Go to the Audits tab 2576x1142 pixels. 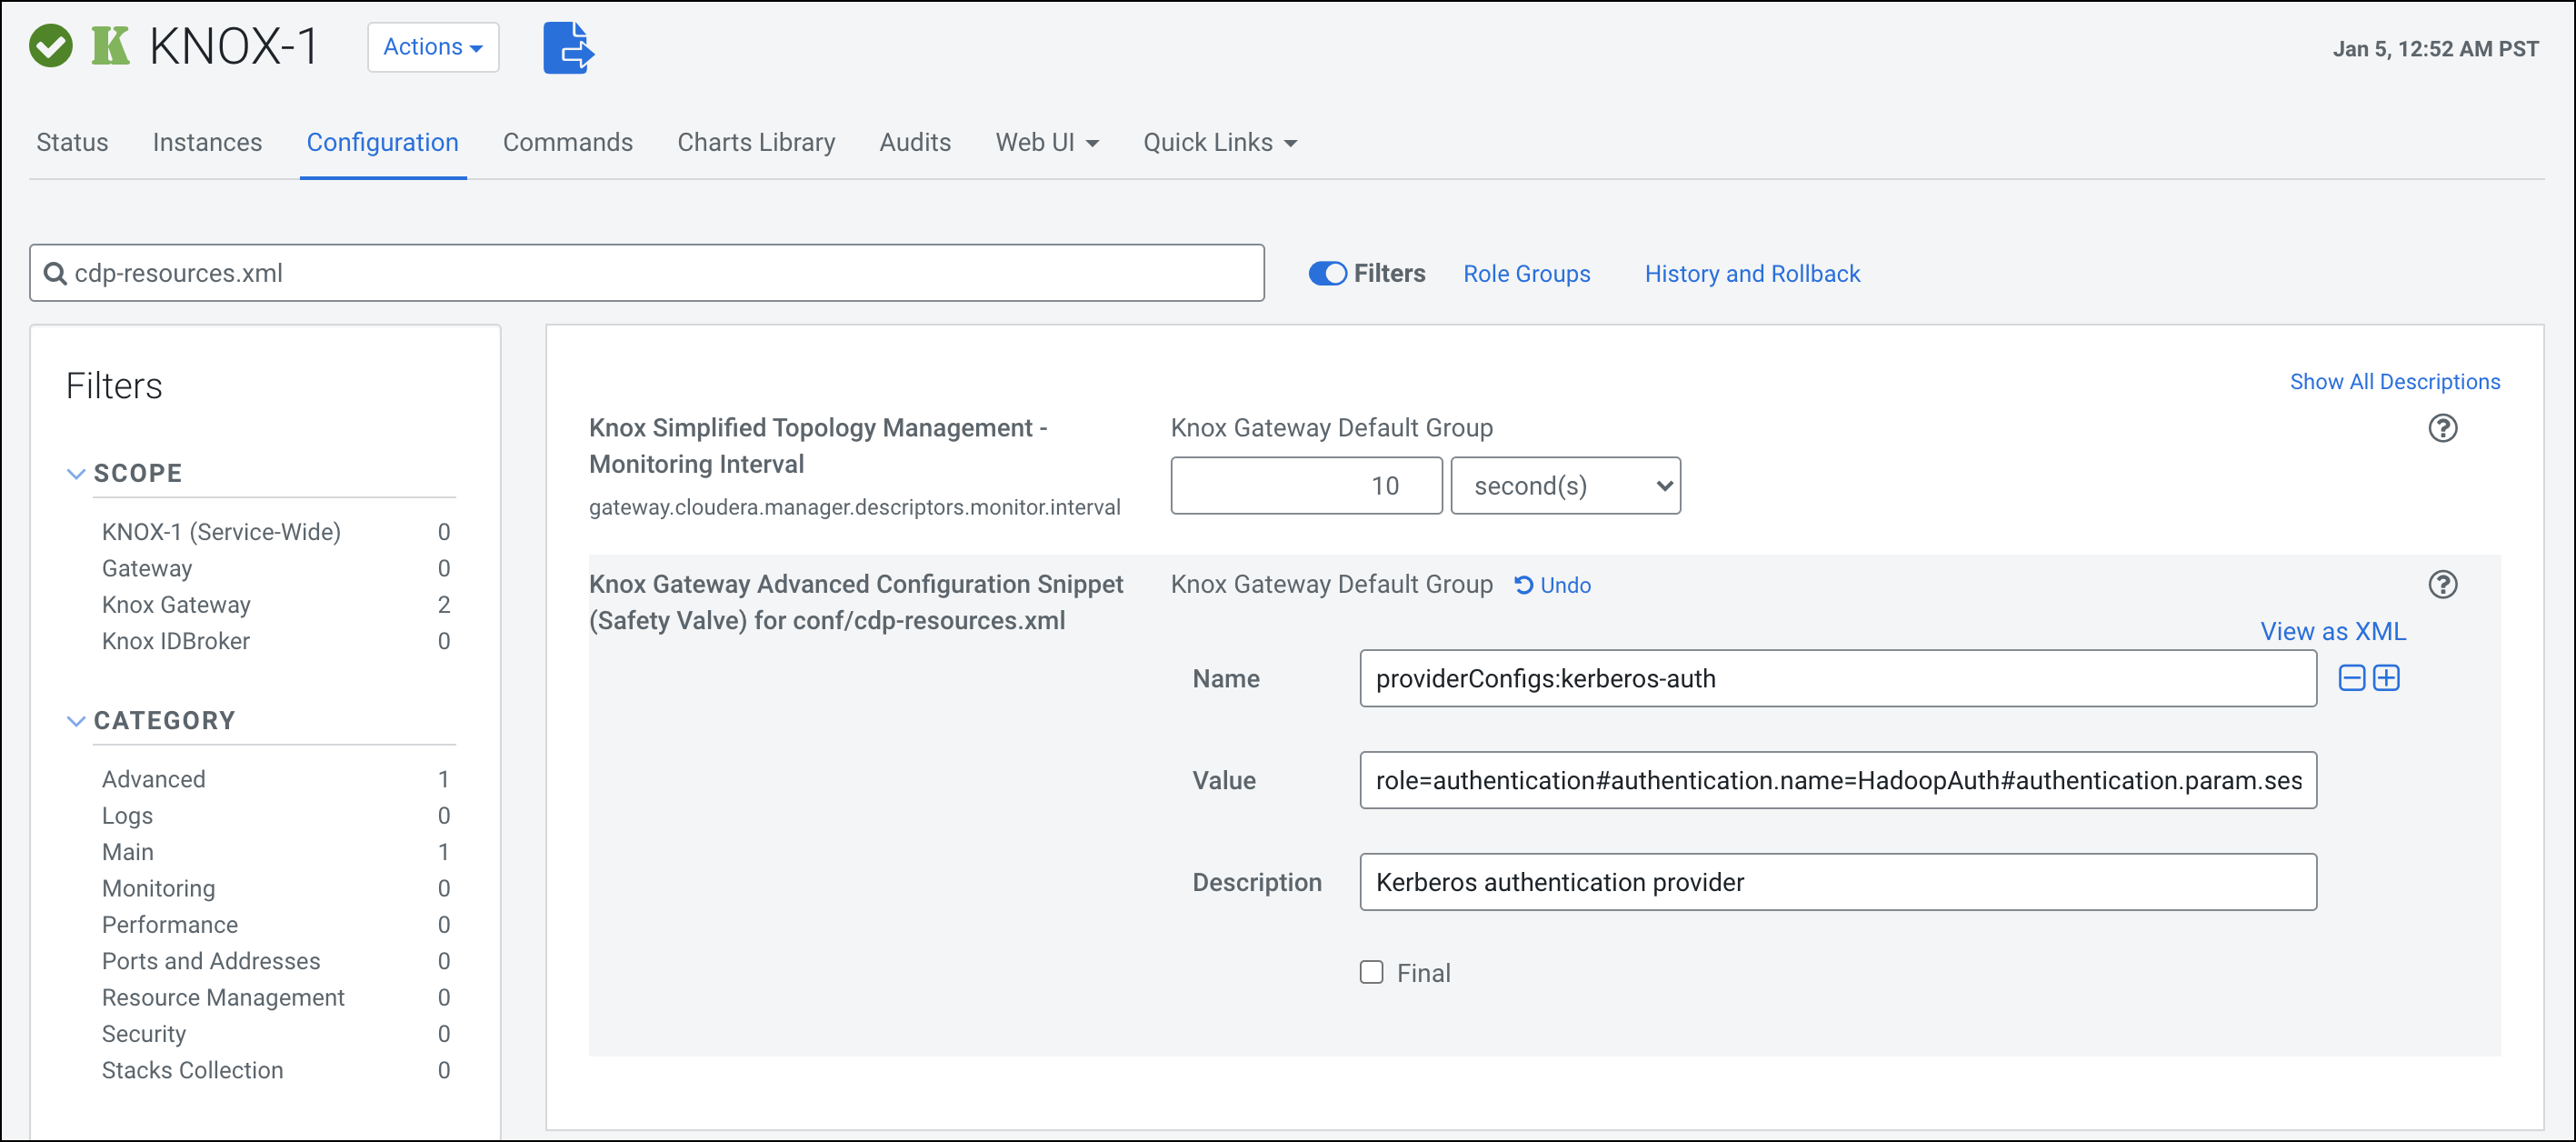pos(915,142)
